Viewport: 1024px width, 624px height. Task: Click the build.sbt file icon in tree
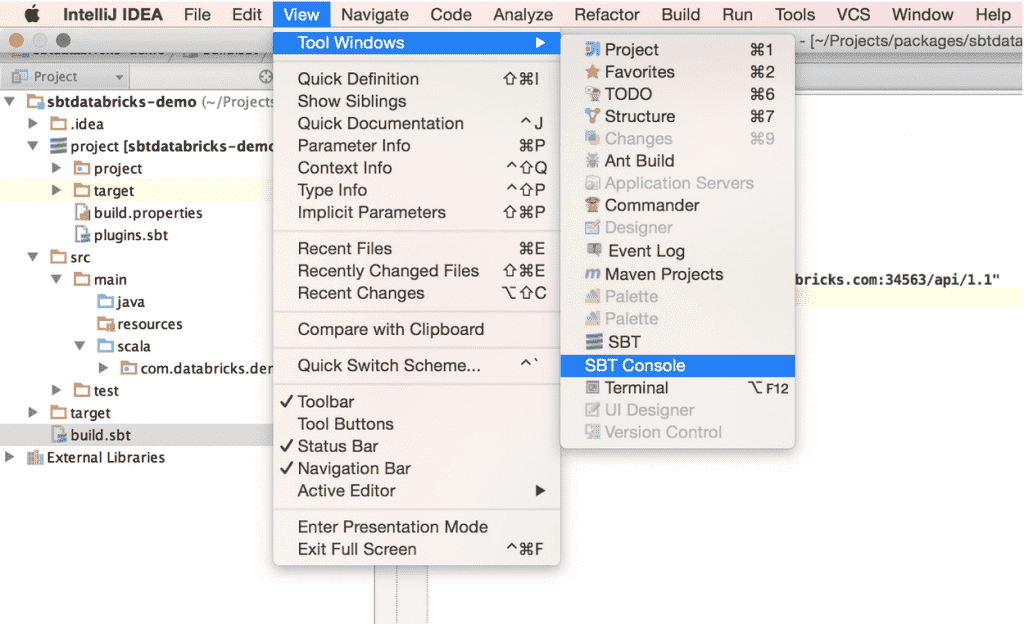pos(59,435)
